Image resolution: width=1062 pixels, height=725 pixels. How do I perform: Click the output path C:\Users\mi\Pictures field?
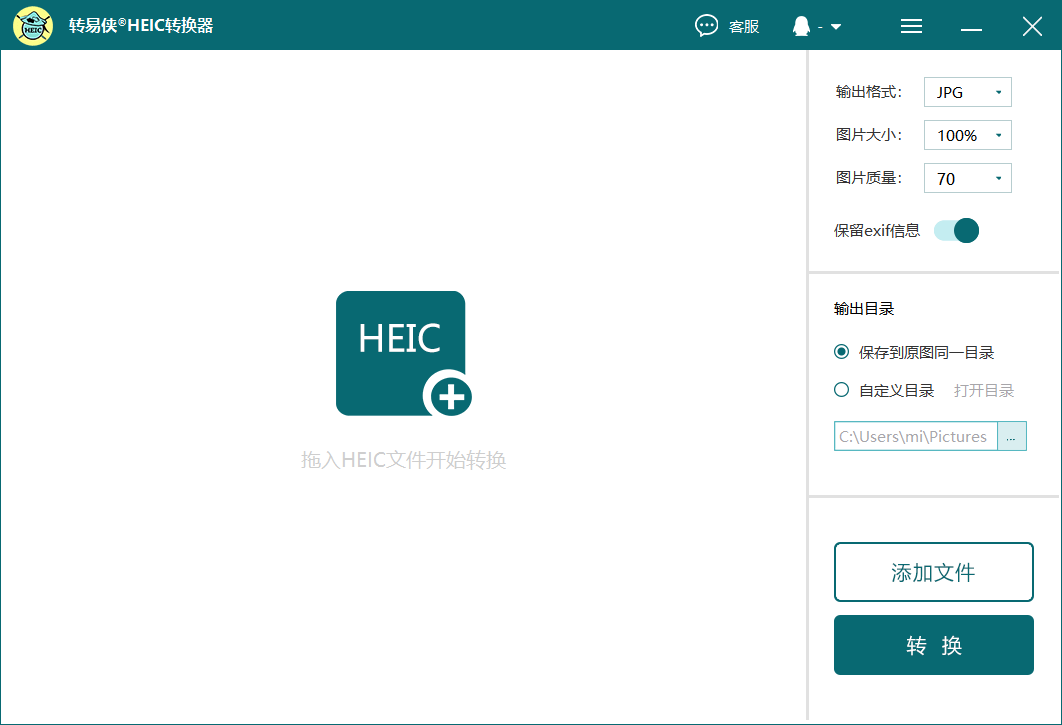915,436
